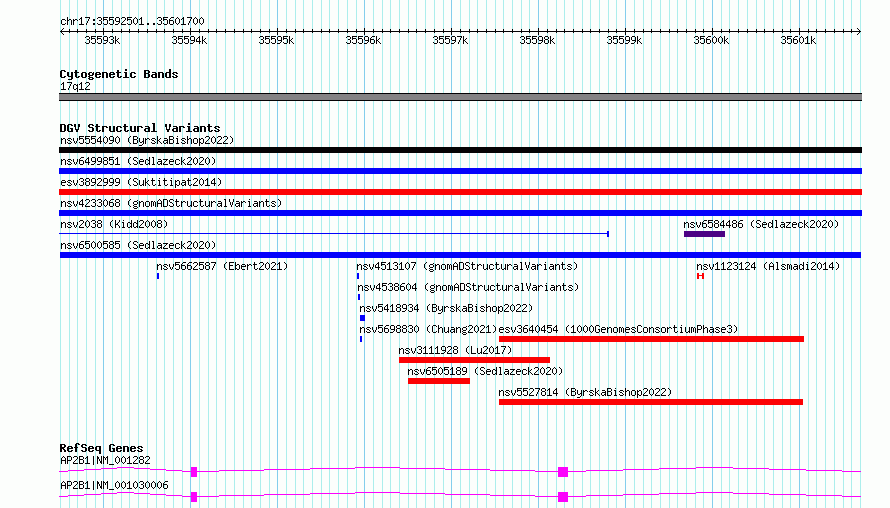The width and height of the screenshot is (890, 508).
Task: Select the blue nsv4233068 gnomAD bar
Action: tap(460, 213)
